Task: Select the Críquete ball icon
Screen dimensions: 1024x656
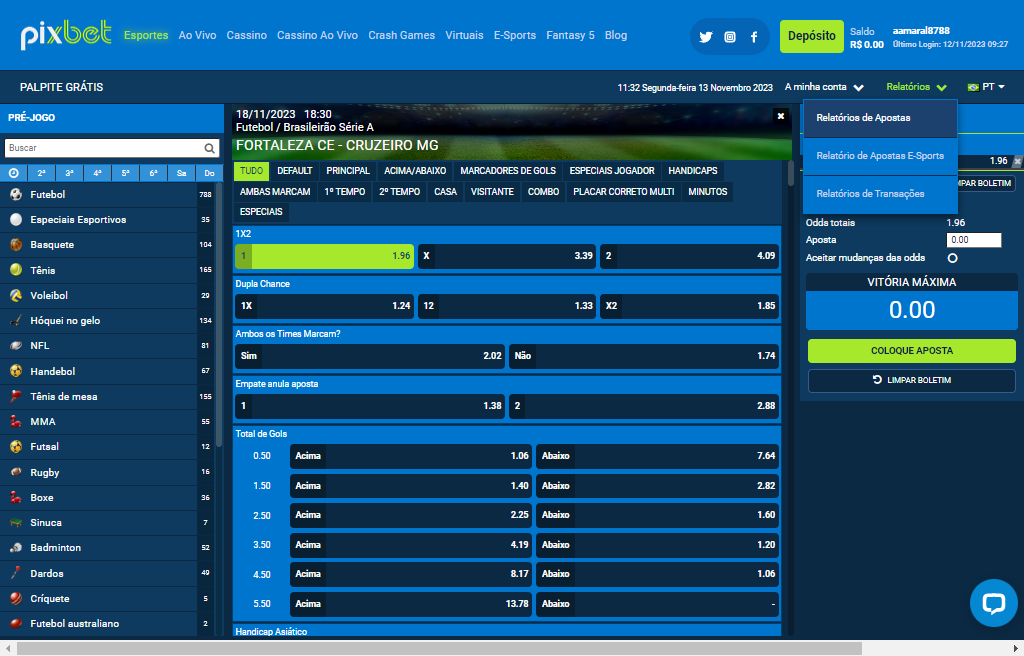Action: coord(16,599)
